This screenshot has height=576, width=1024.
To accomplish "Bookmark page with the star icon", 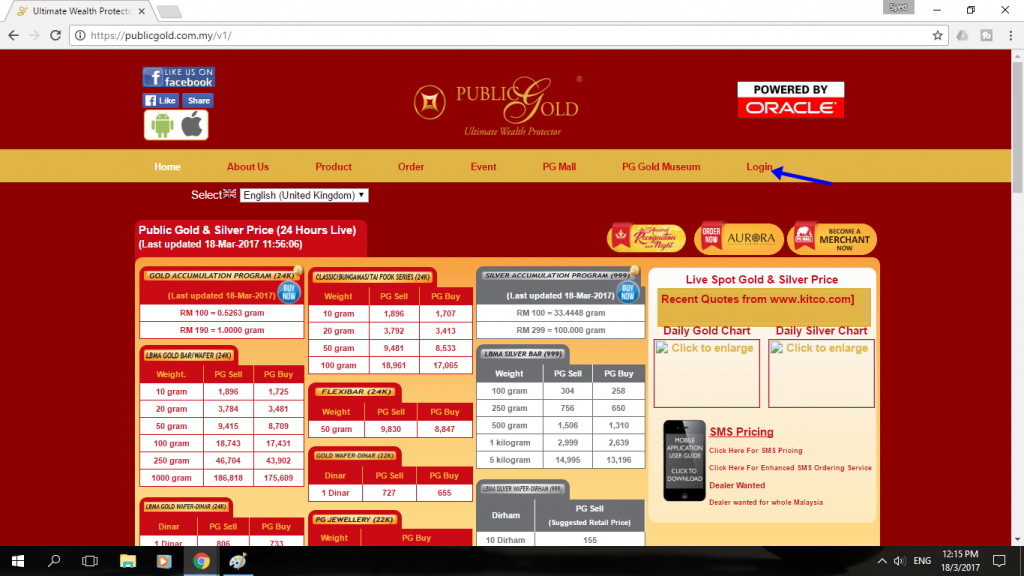I will 938,35.
